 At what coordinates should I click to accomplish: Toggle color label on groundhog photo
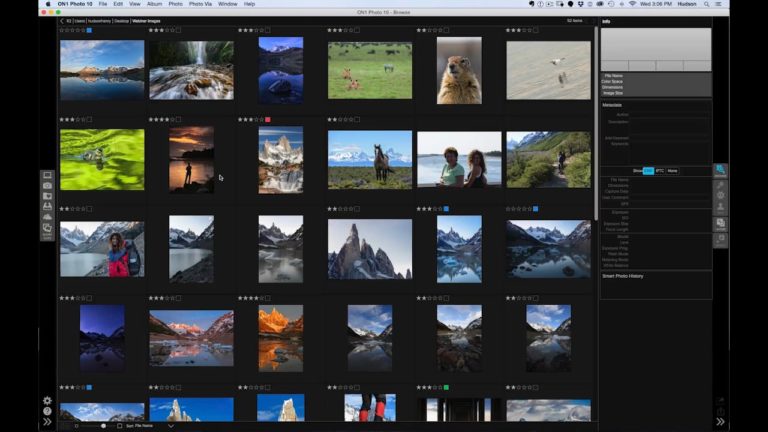click(446, 30)
